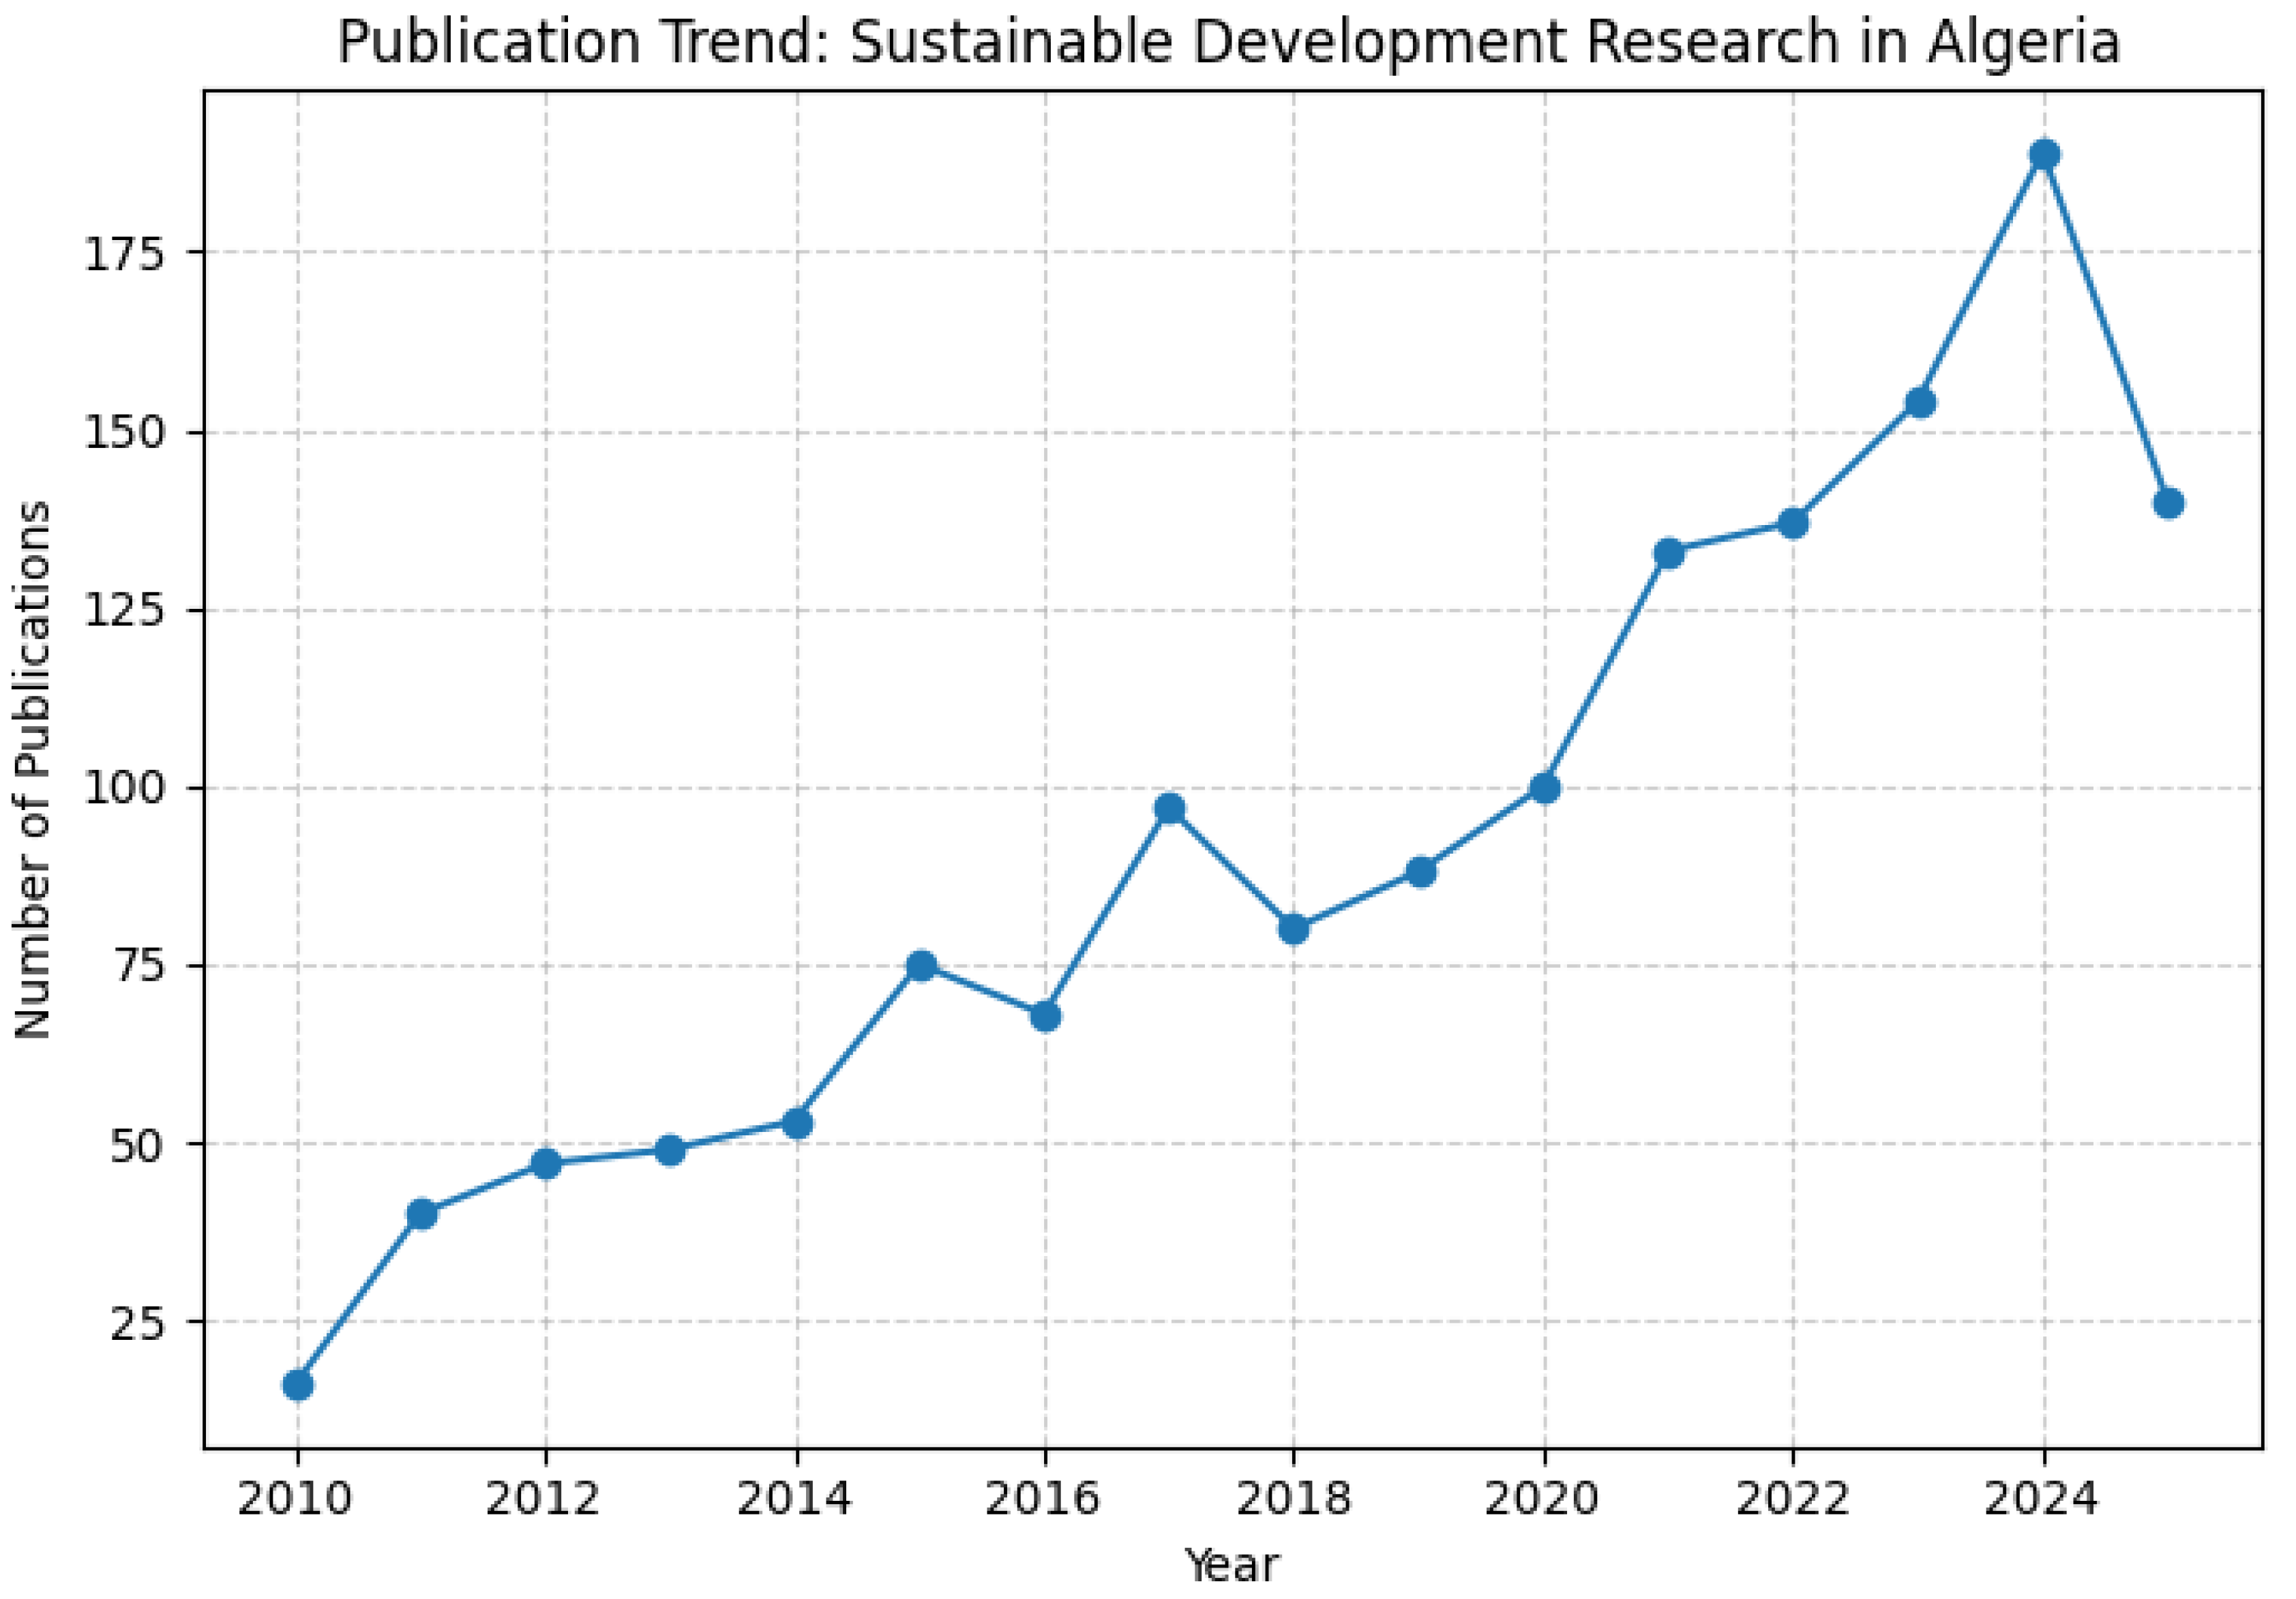Select the 2023 data point marker

[x=1920, y=403]
